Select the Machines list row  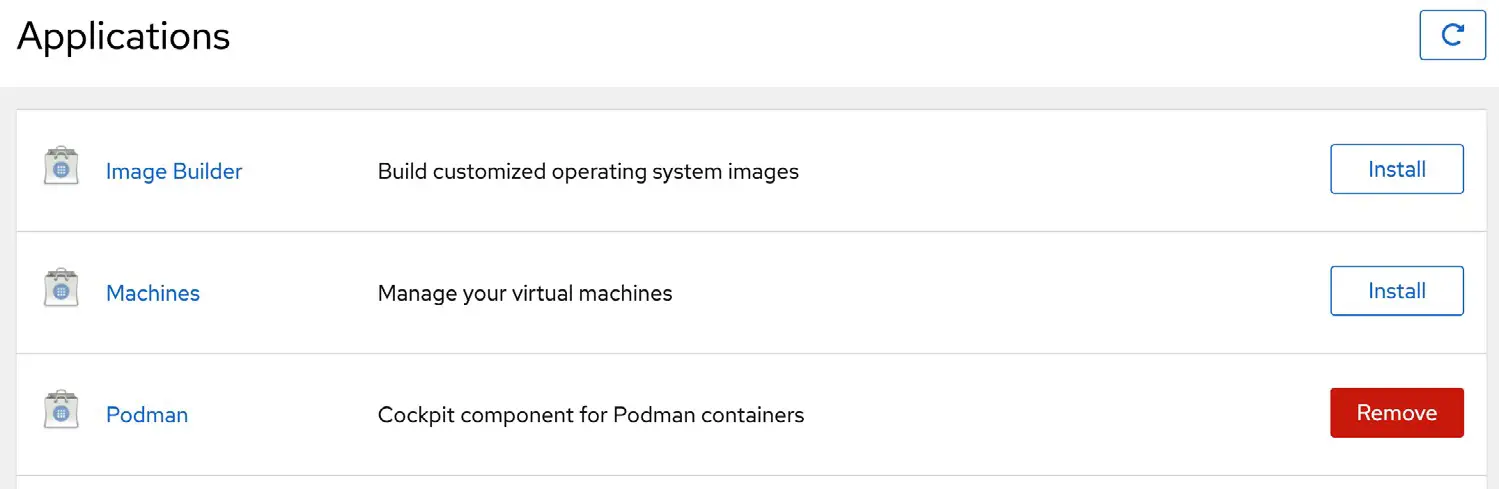point(751,293)
